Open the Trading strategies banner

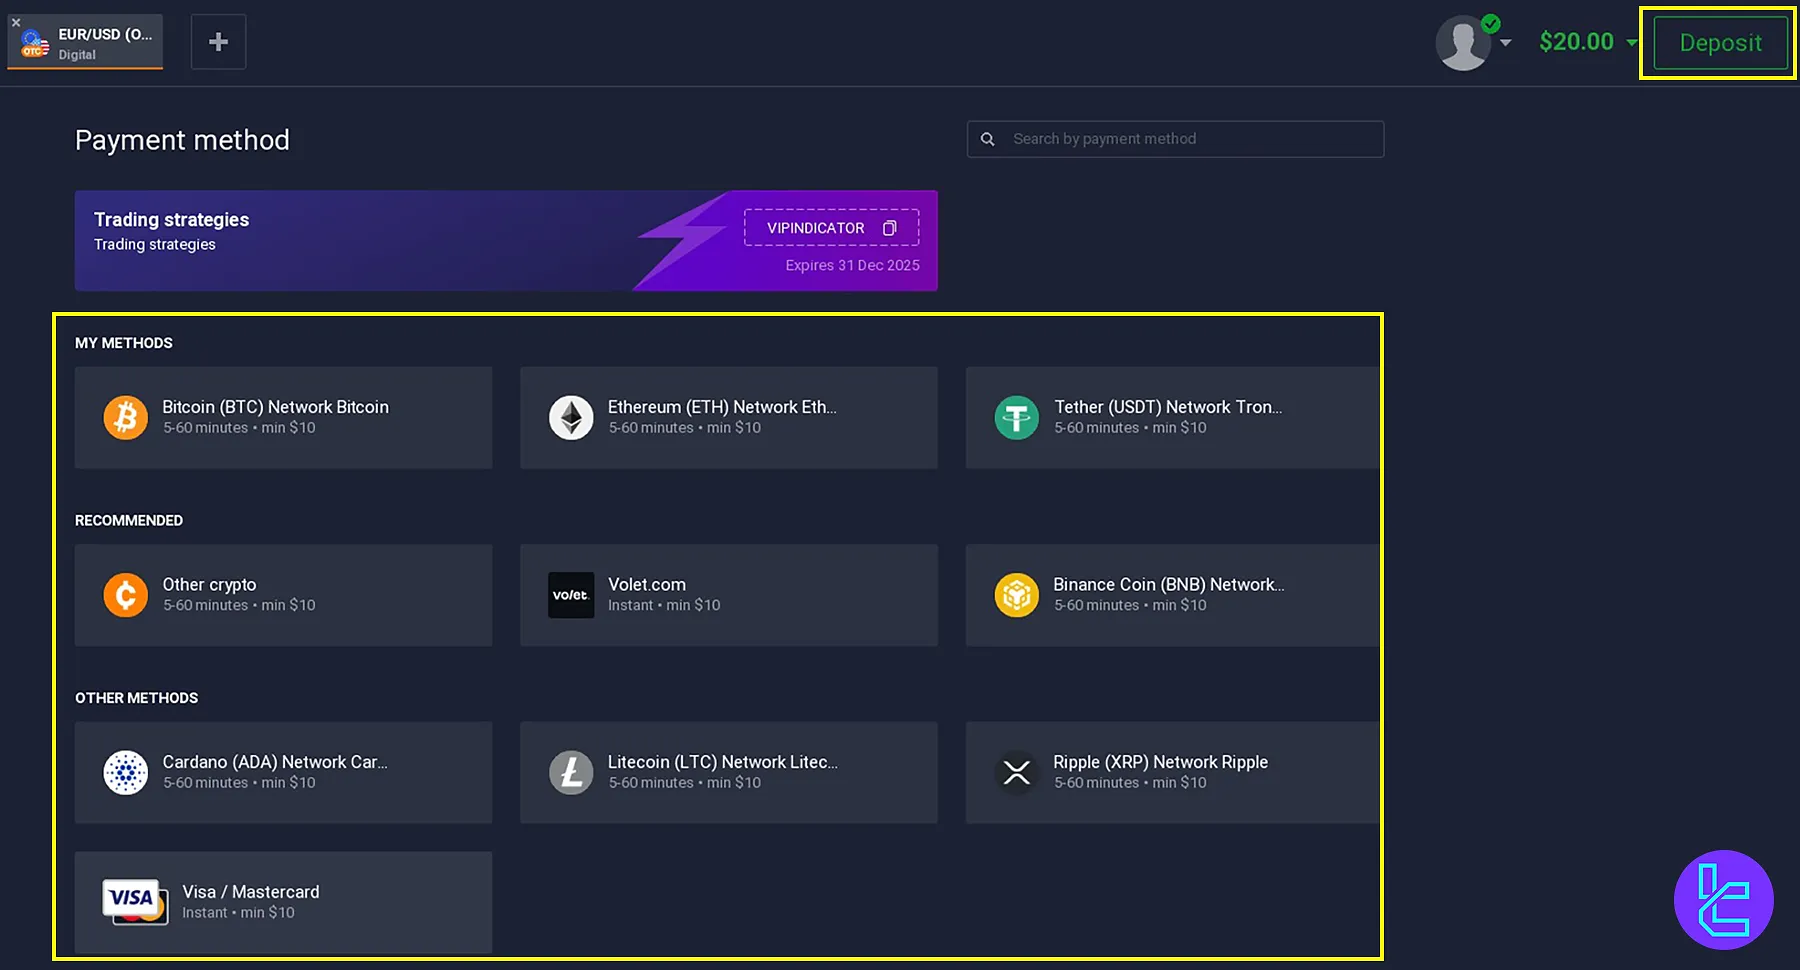506,241
